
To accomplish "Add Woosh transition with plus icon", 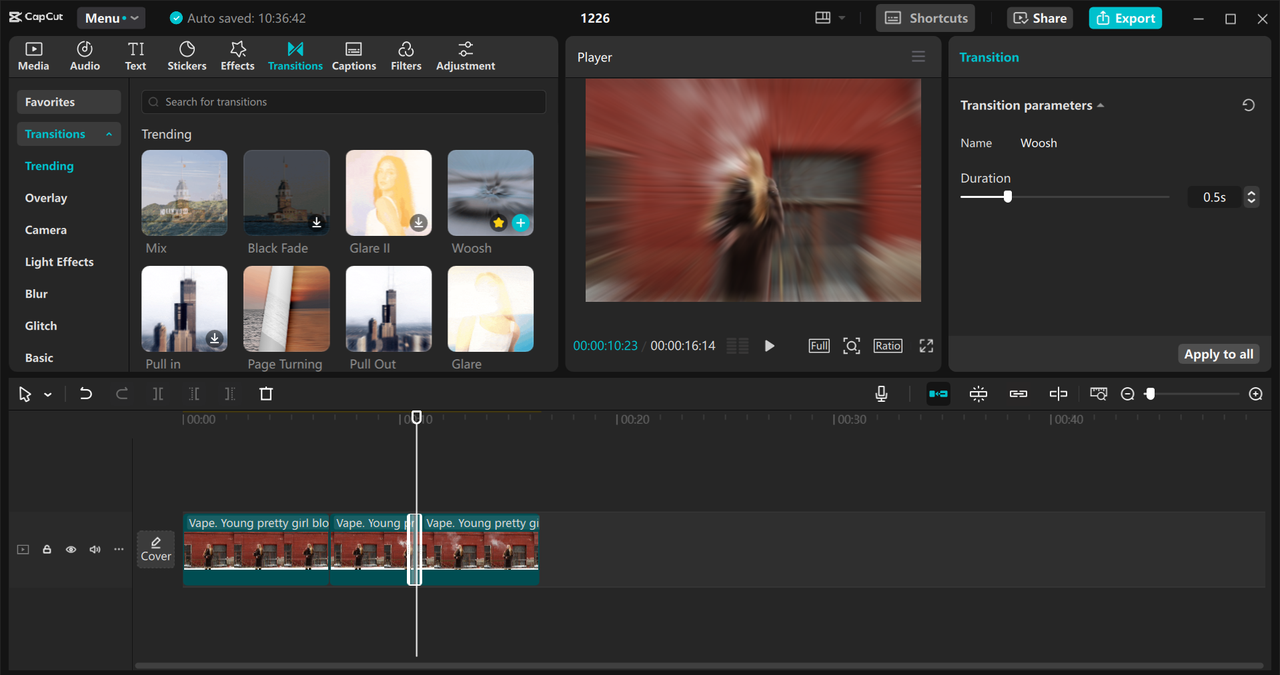I will tap(520, 223).
